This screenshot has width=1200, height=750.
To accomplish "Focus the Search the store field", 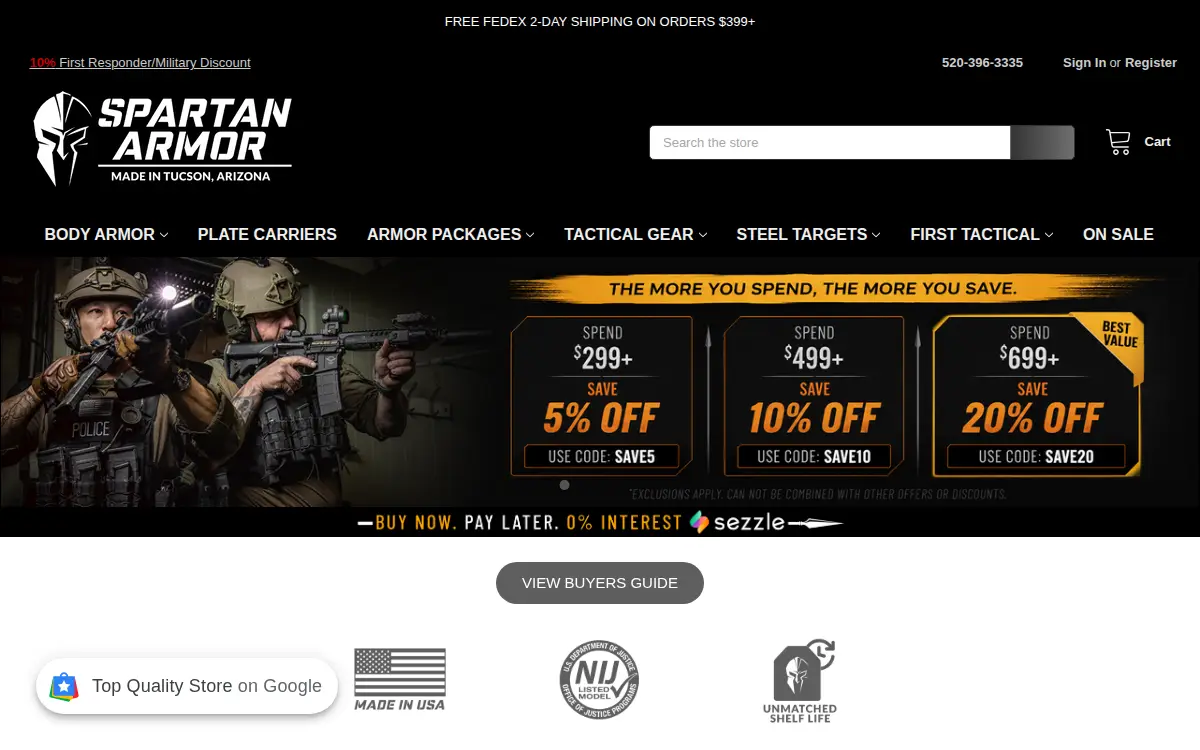I will coord(830,142).
